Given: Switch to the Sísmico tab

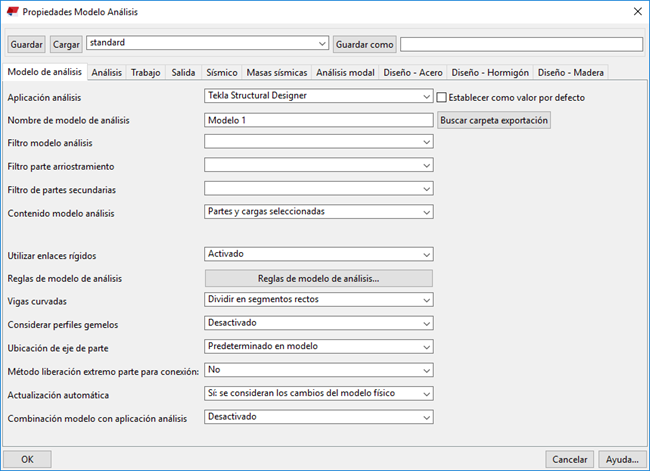Looking at the screenshot, I should coord(221,72).
